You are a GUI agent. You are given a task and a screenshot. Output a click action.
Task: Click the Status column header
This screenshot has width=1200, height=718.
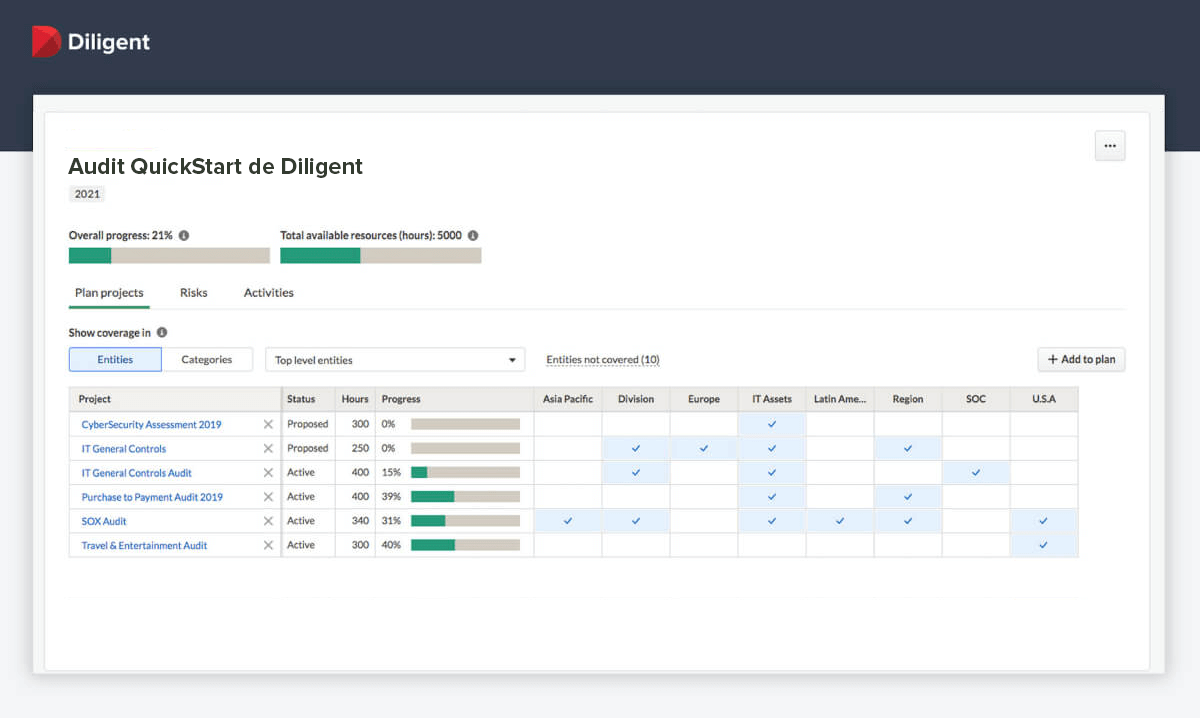(309, 399)
